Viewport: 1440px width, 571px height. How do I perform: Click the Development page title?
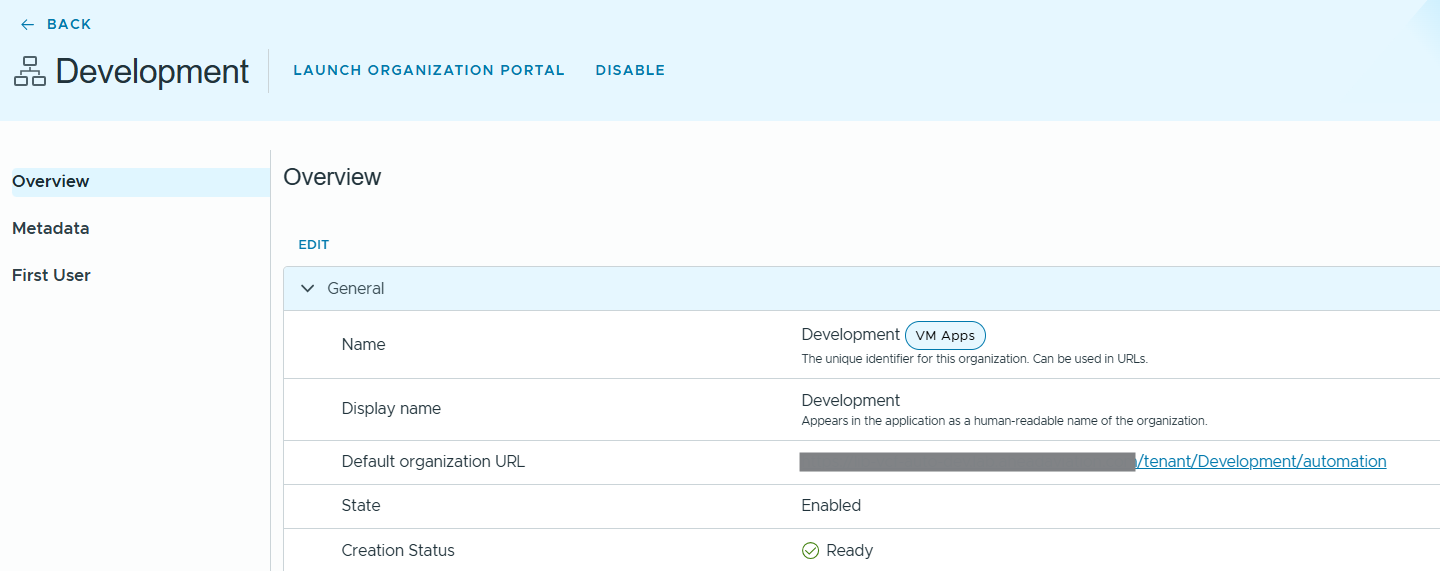[152, 71]
